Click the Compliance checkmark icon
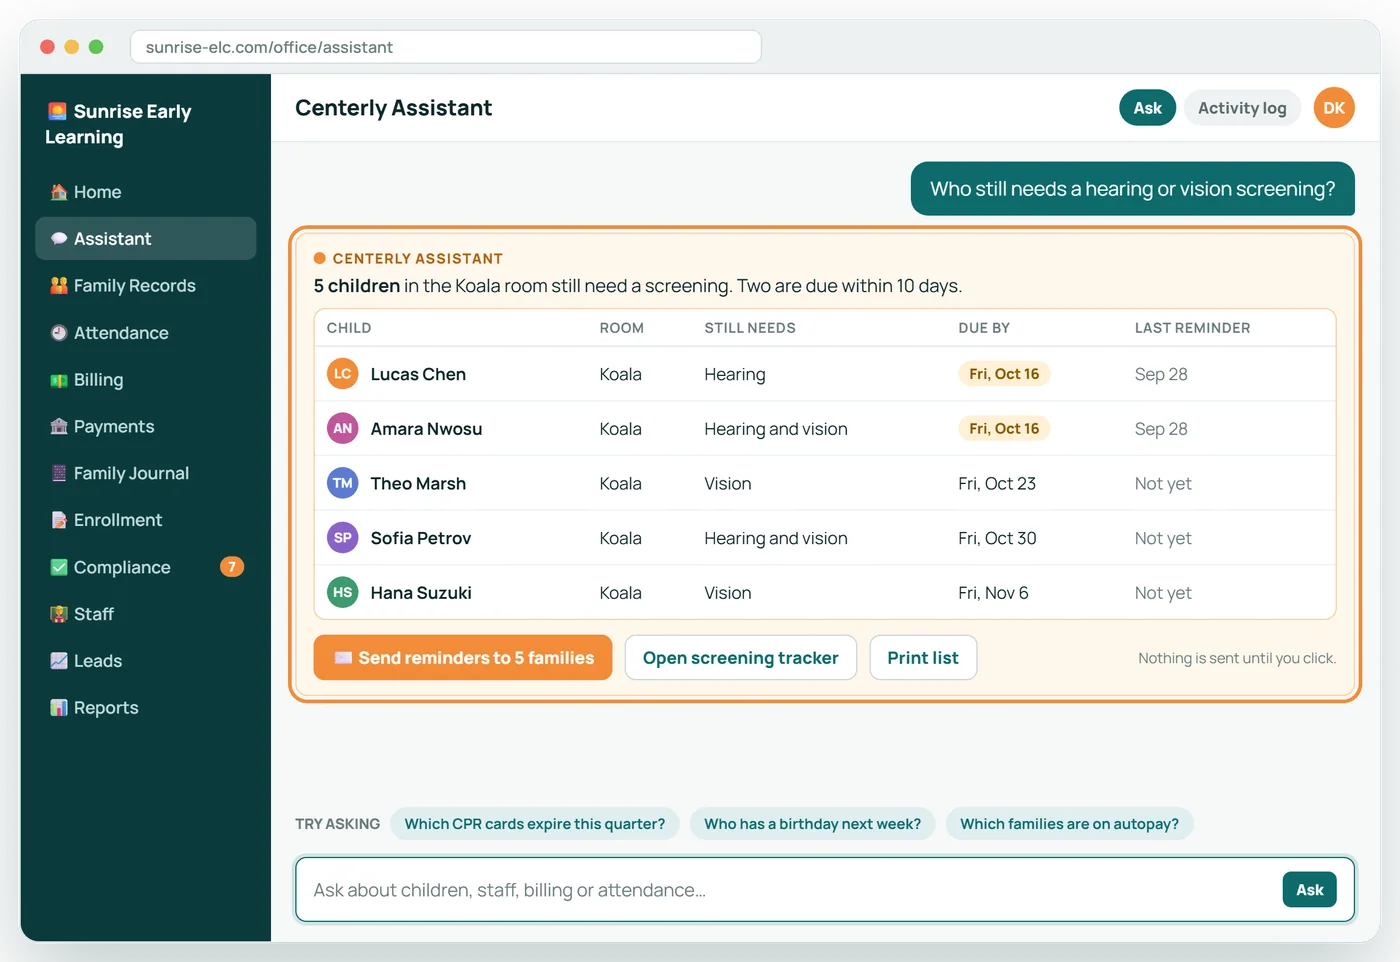The width and height of the screenshot is (1400, 962). tap(59, 567)
